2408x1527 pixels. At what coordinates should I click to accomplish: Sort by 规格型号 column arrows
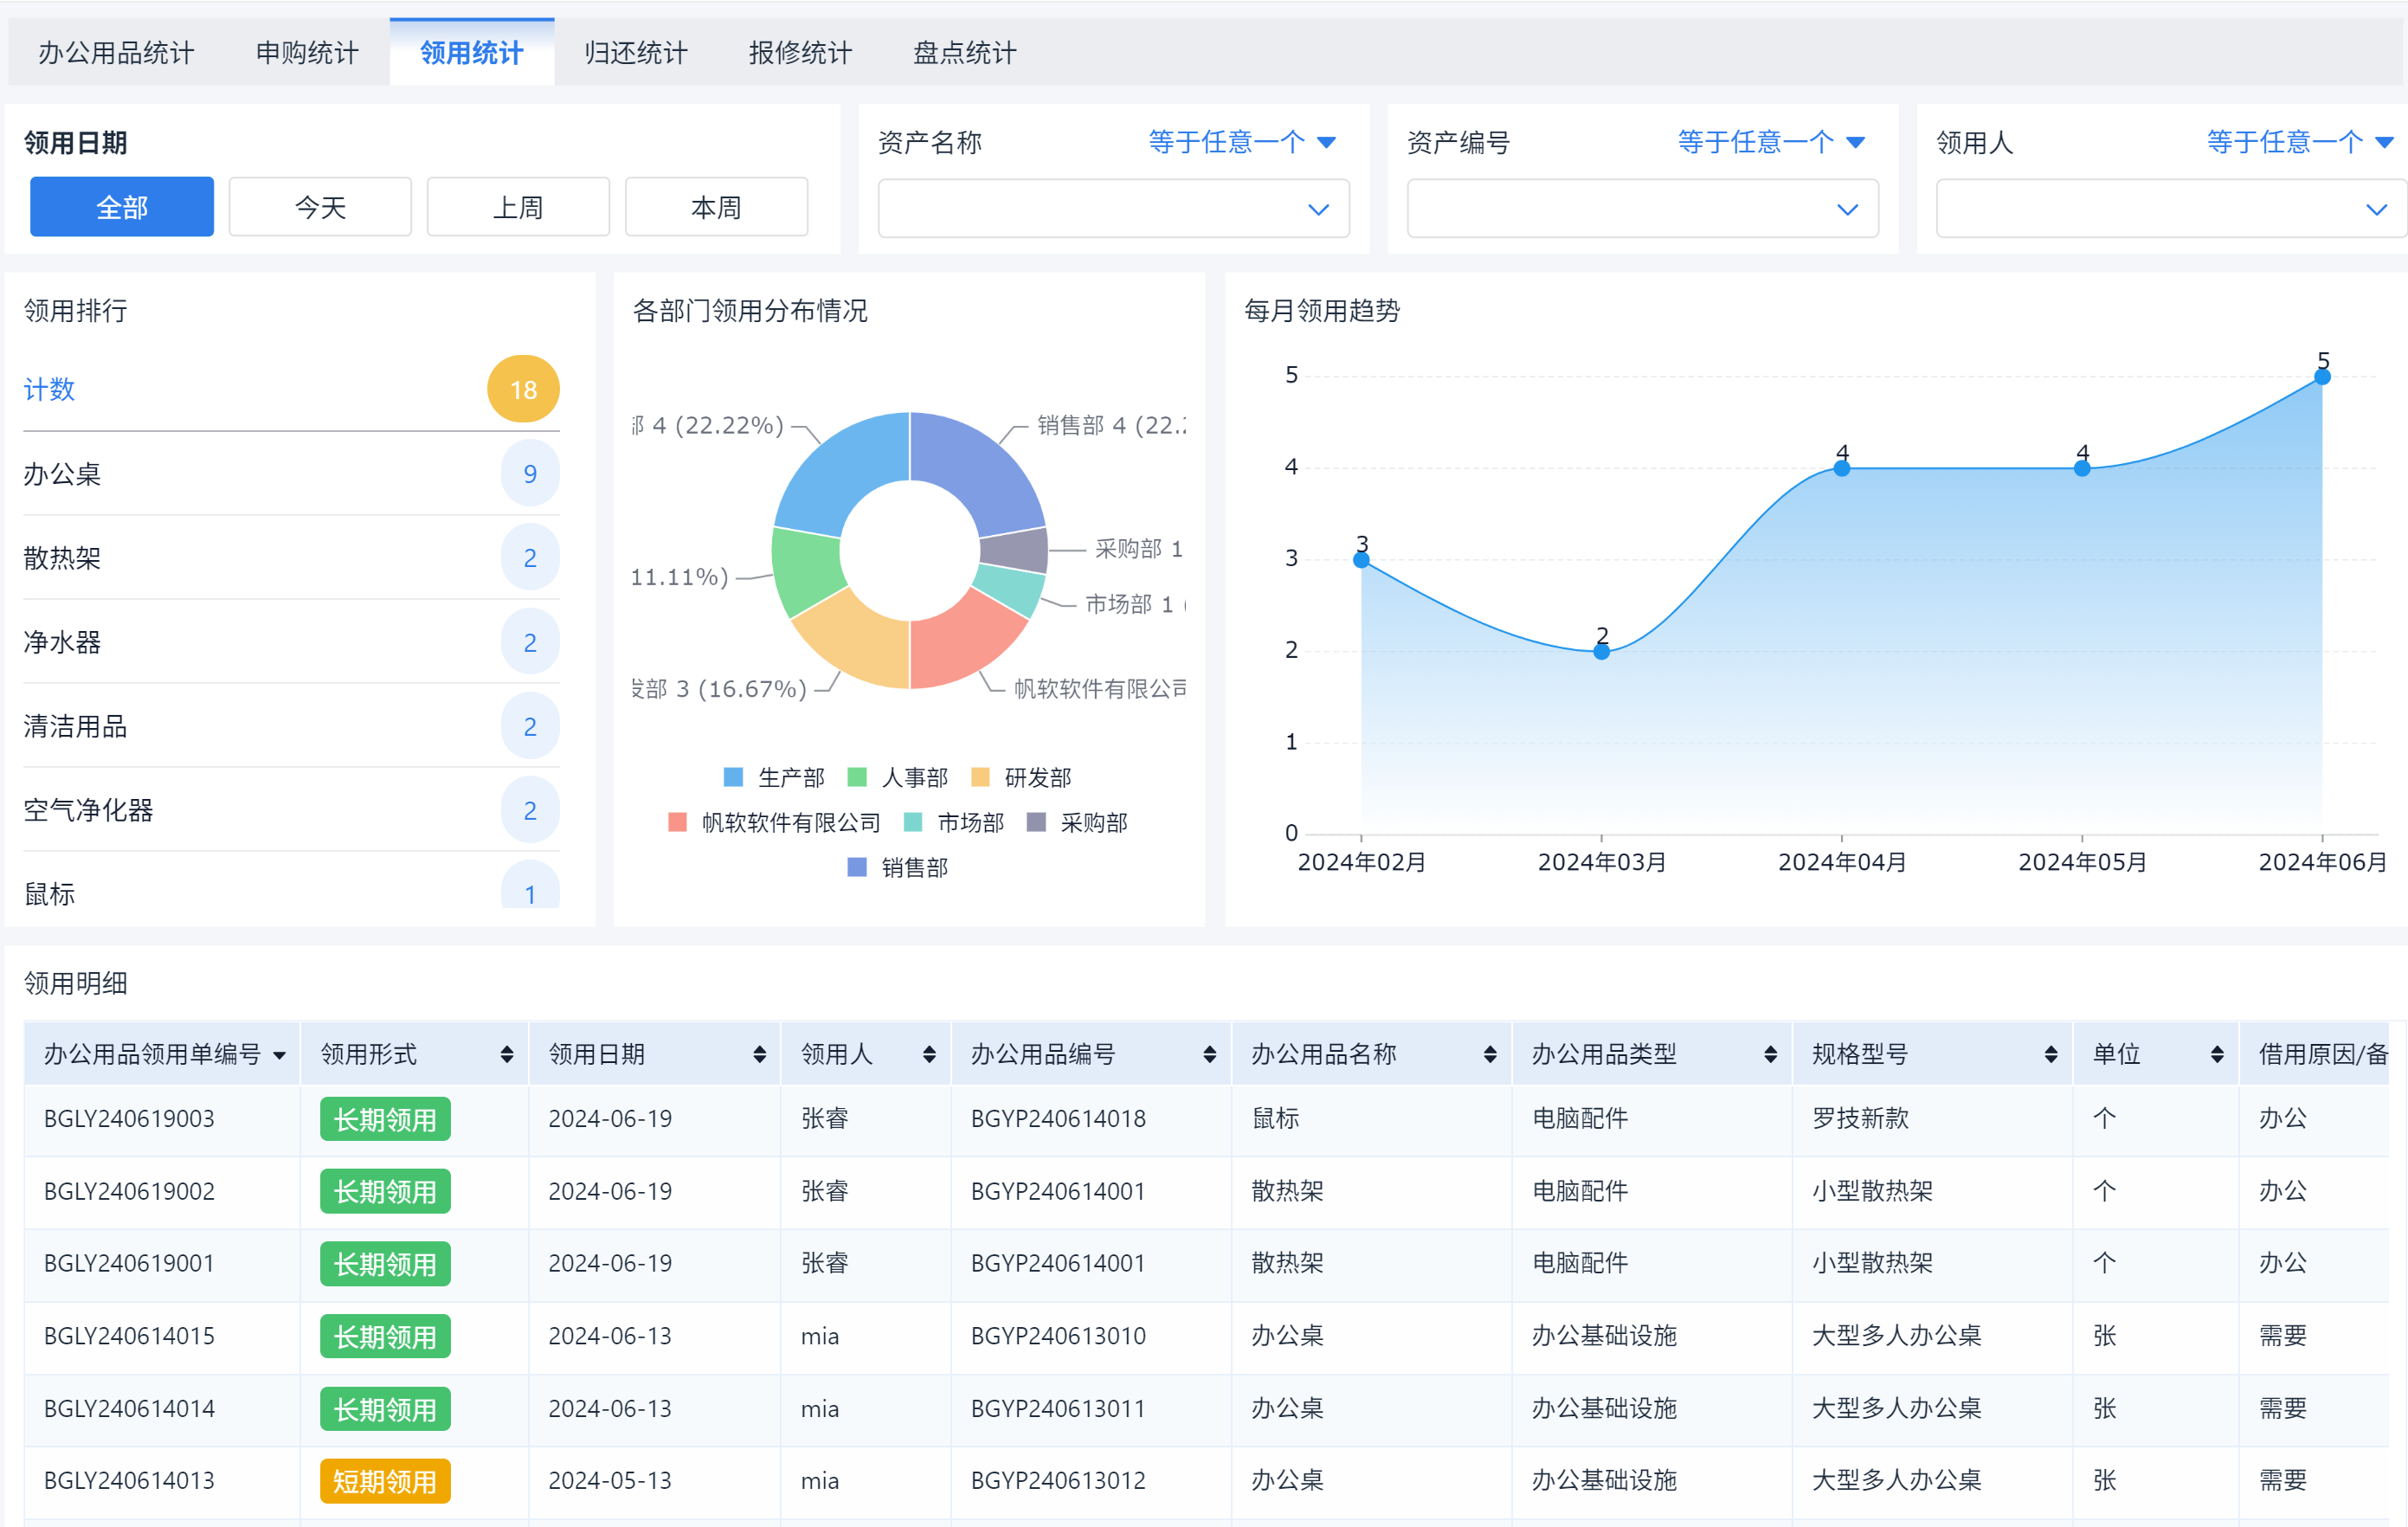2048,1054
